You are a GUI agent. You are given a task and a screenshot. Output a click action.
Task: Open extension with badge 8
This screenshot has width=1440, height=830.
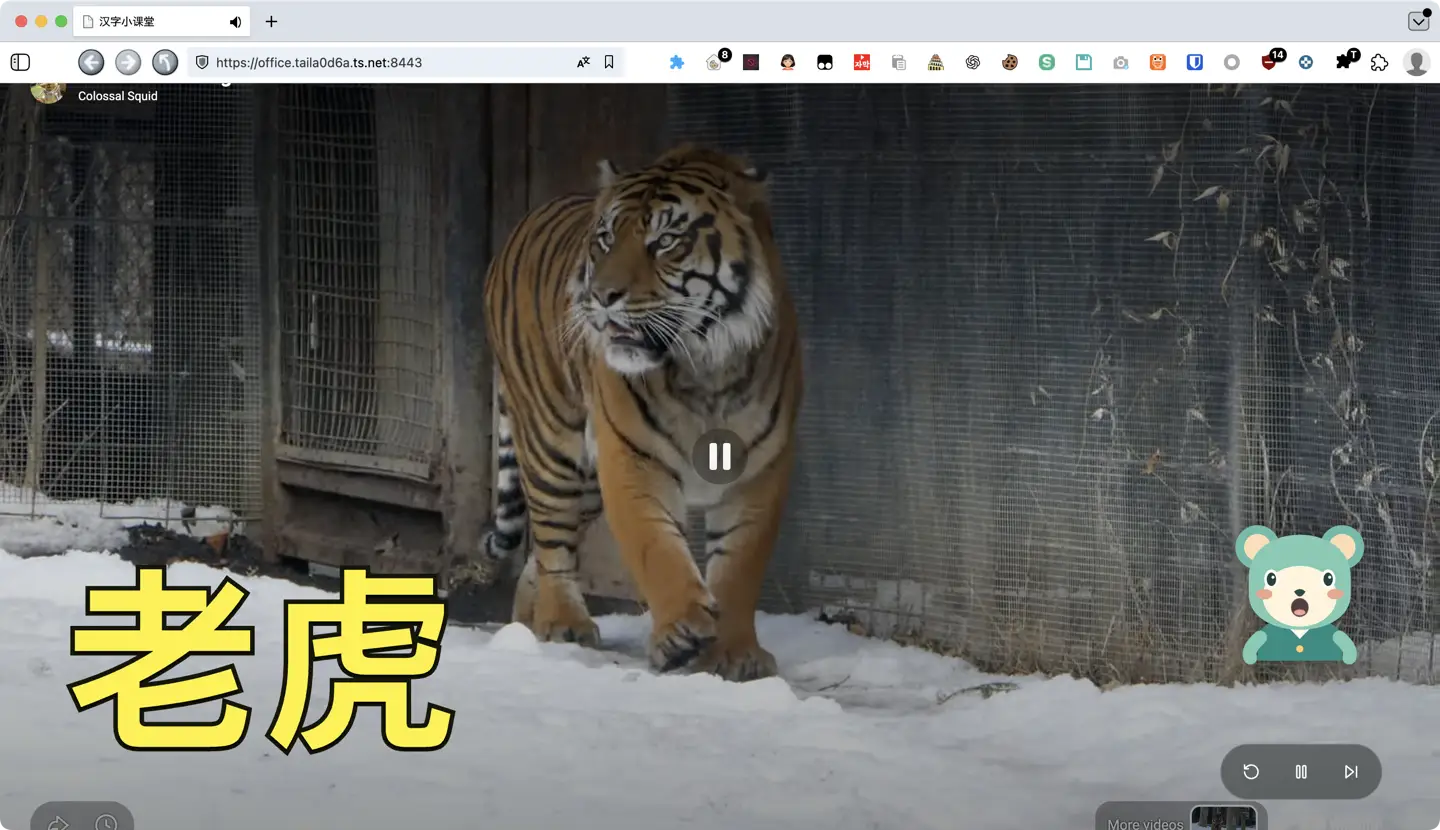pos(715,61)
